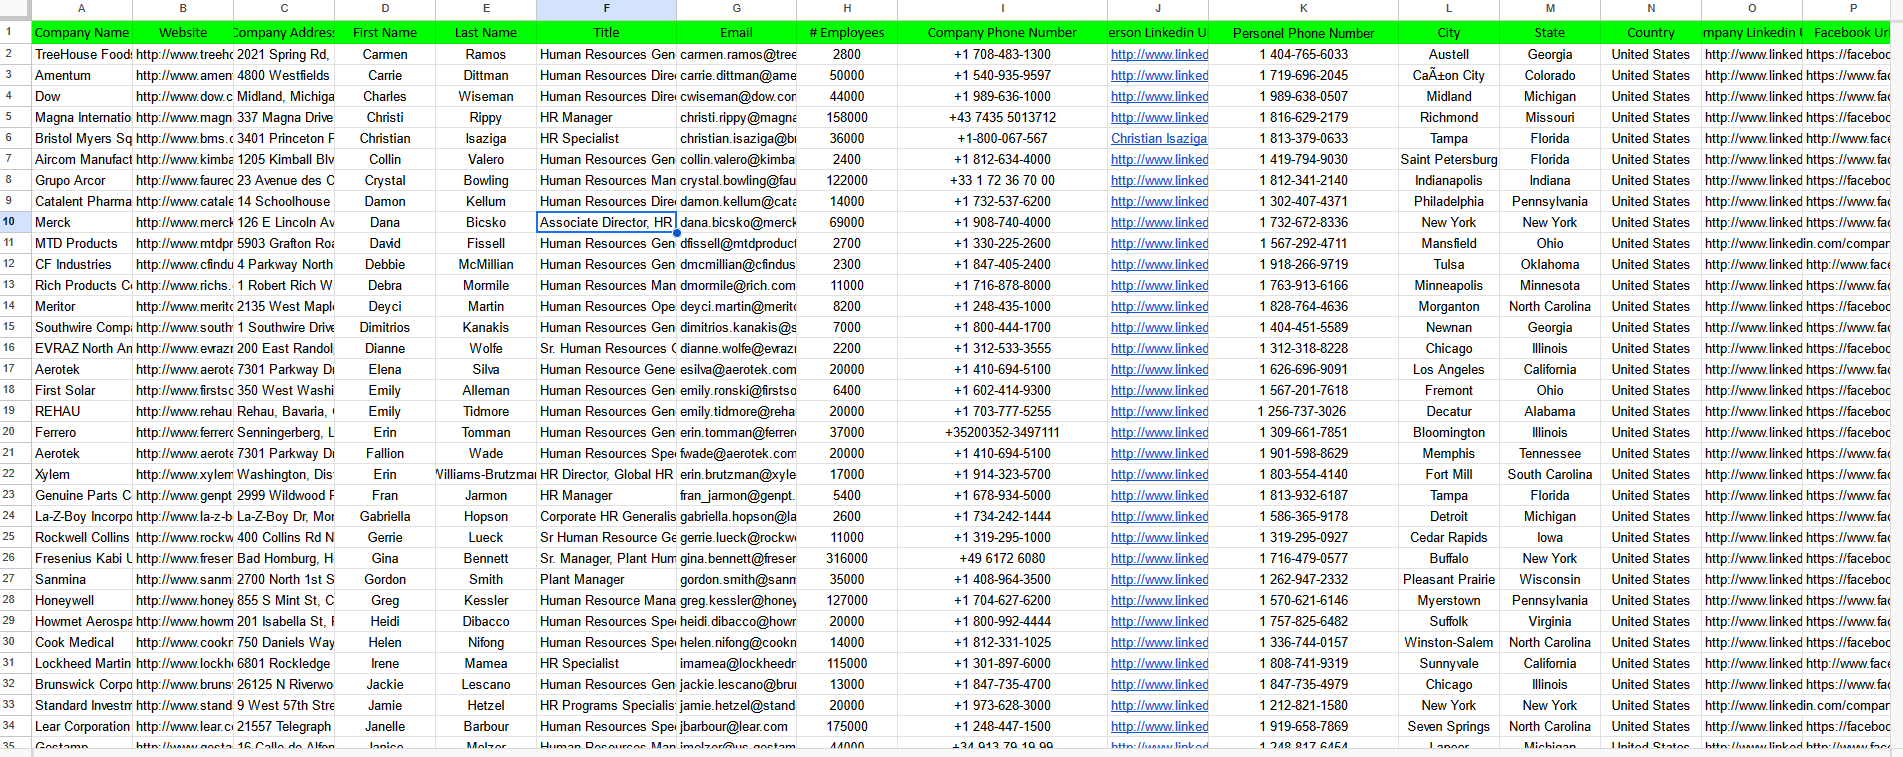The width and height of the screenshot is (1903, 757).
Task: Click personal phone 1 212-821-1580
Action: (x=1303, y=705)
